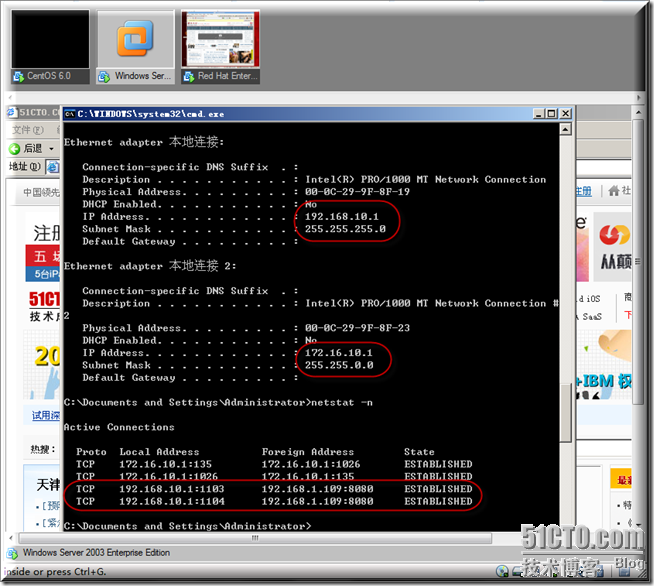The height and width of the screenshot is (586, 654).
Task: Click the outer vertical scrollbar up arrow
Action: coord(638,112)
